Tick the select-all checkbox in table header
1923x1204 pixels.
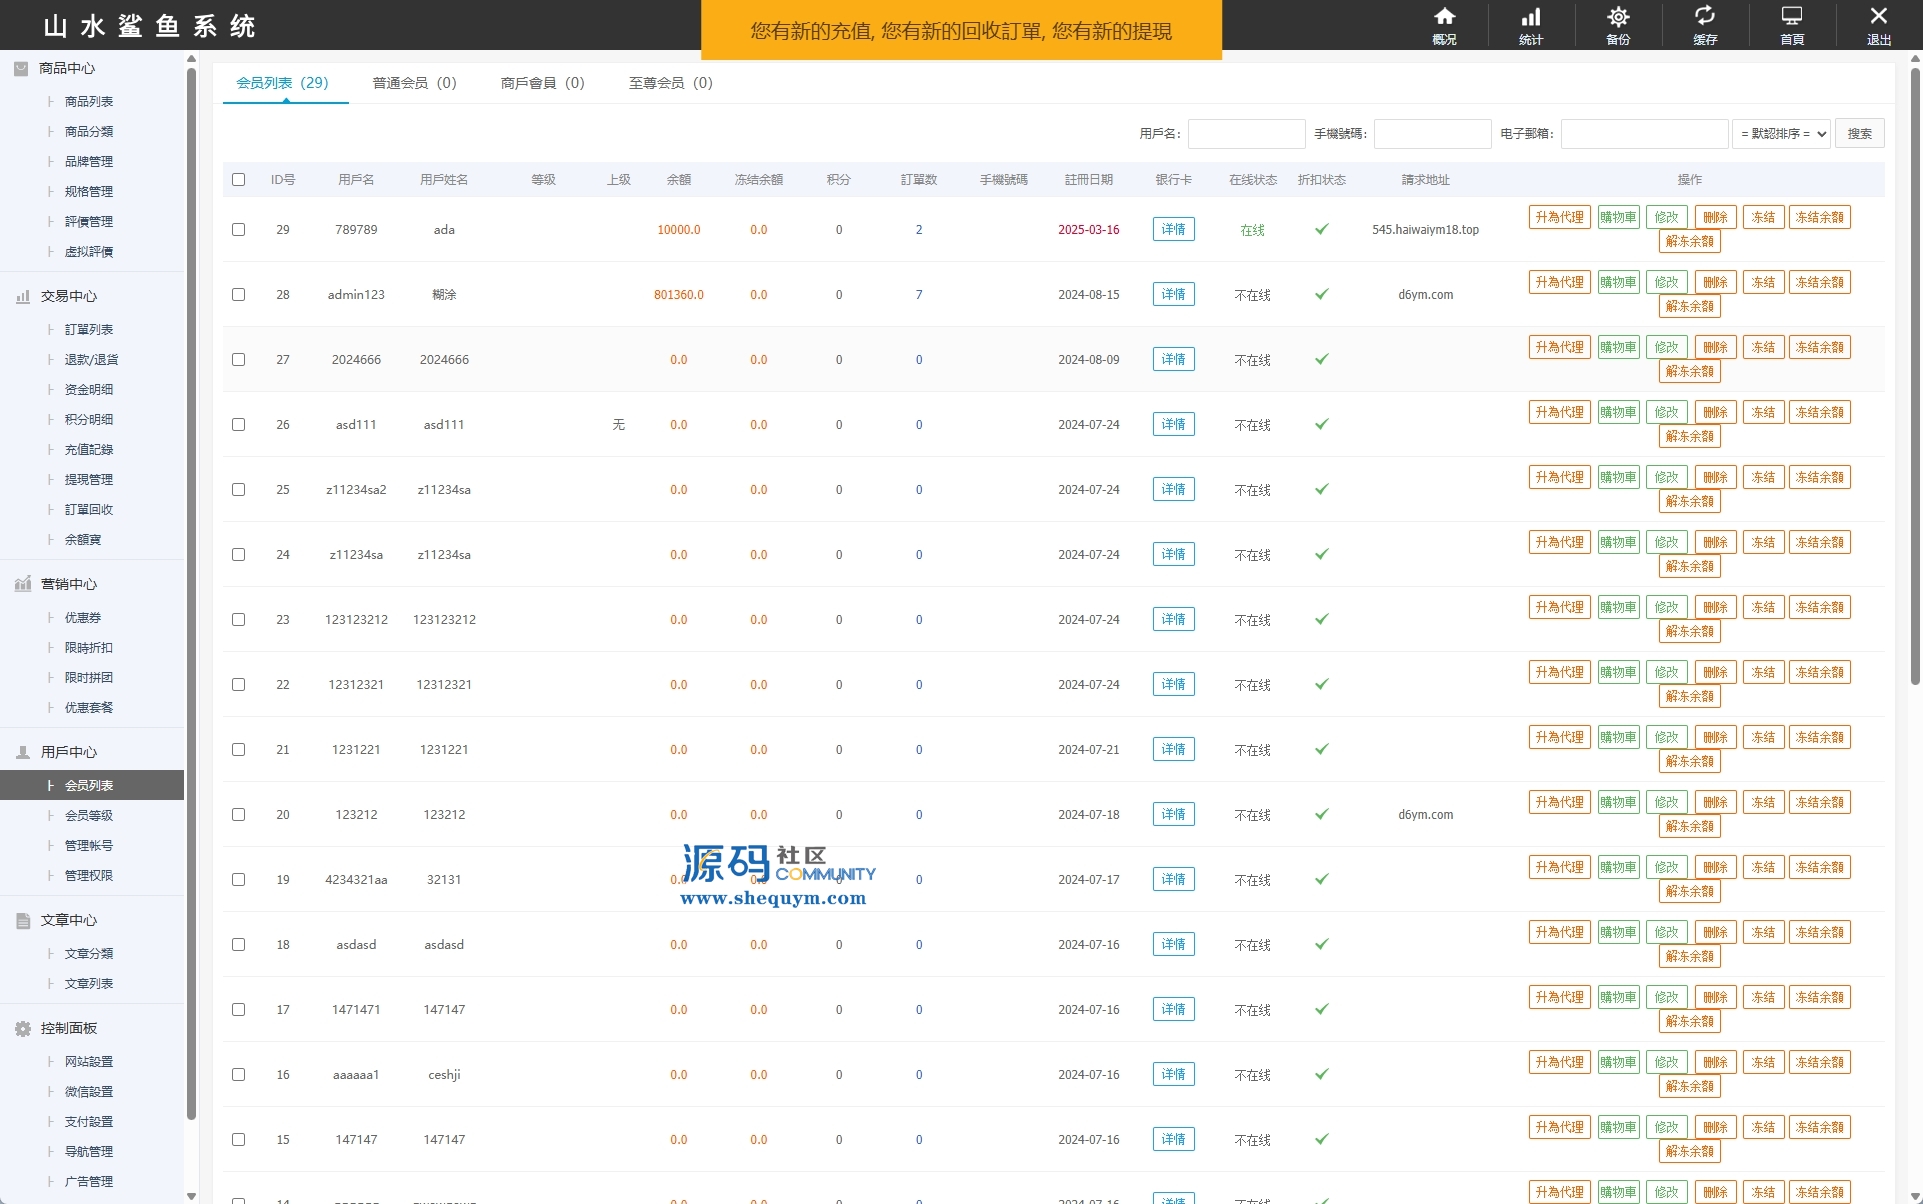pyautogui.click(x=238, y=180)
